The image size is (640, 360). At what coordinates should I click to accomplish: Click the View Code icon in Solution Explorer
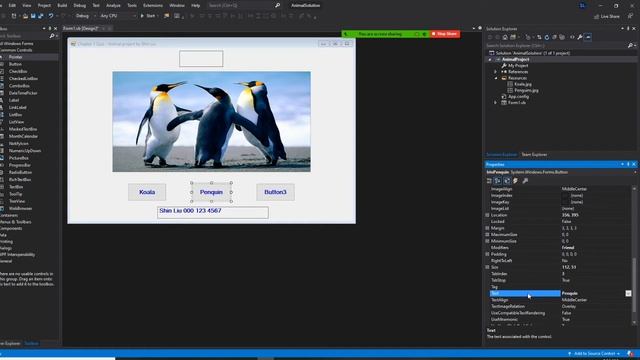pyautogui.click(x=572, y=37)
